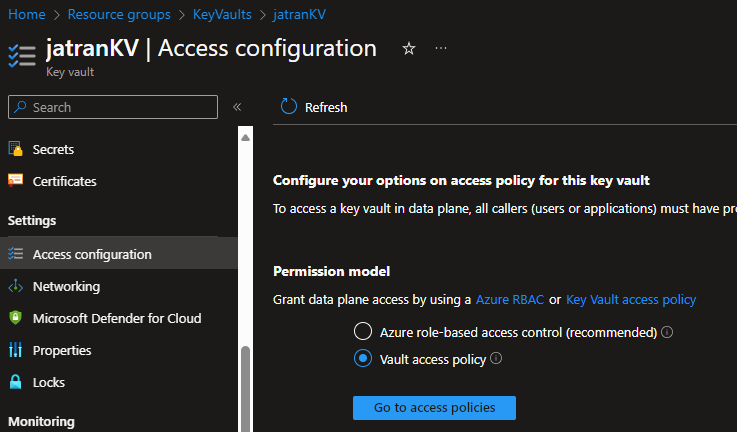Viewport: 737px width, 432px height.
Task: Click the Monitoring section heading
Action: (x=41, y=421)
